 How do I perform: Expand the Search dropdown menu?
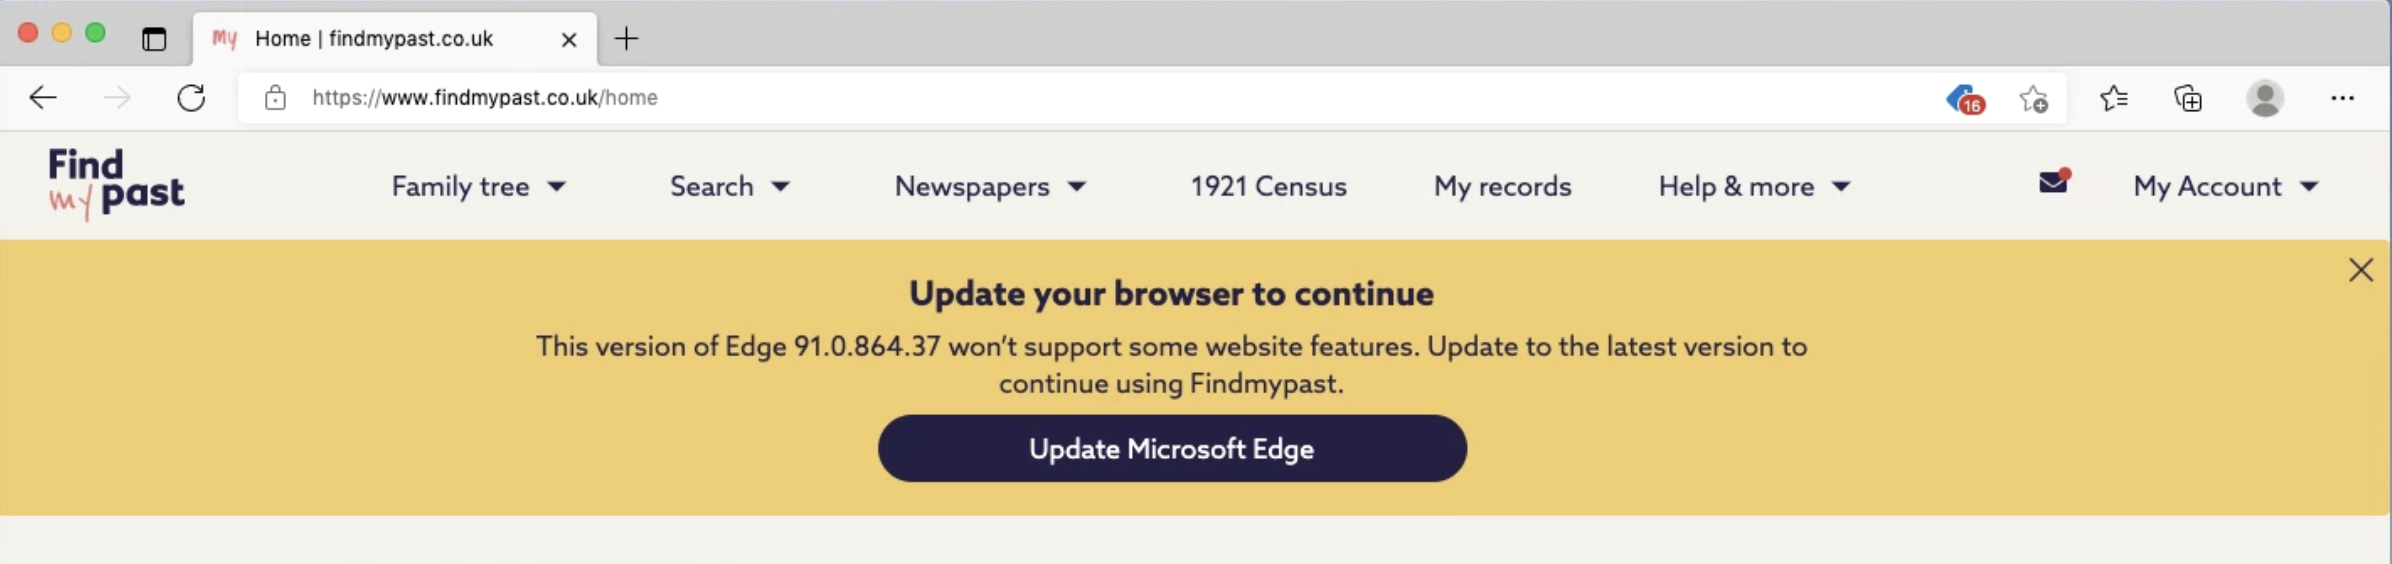729,187
